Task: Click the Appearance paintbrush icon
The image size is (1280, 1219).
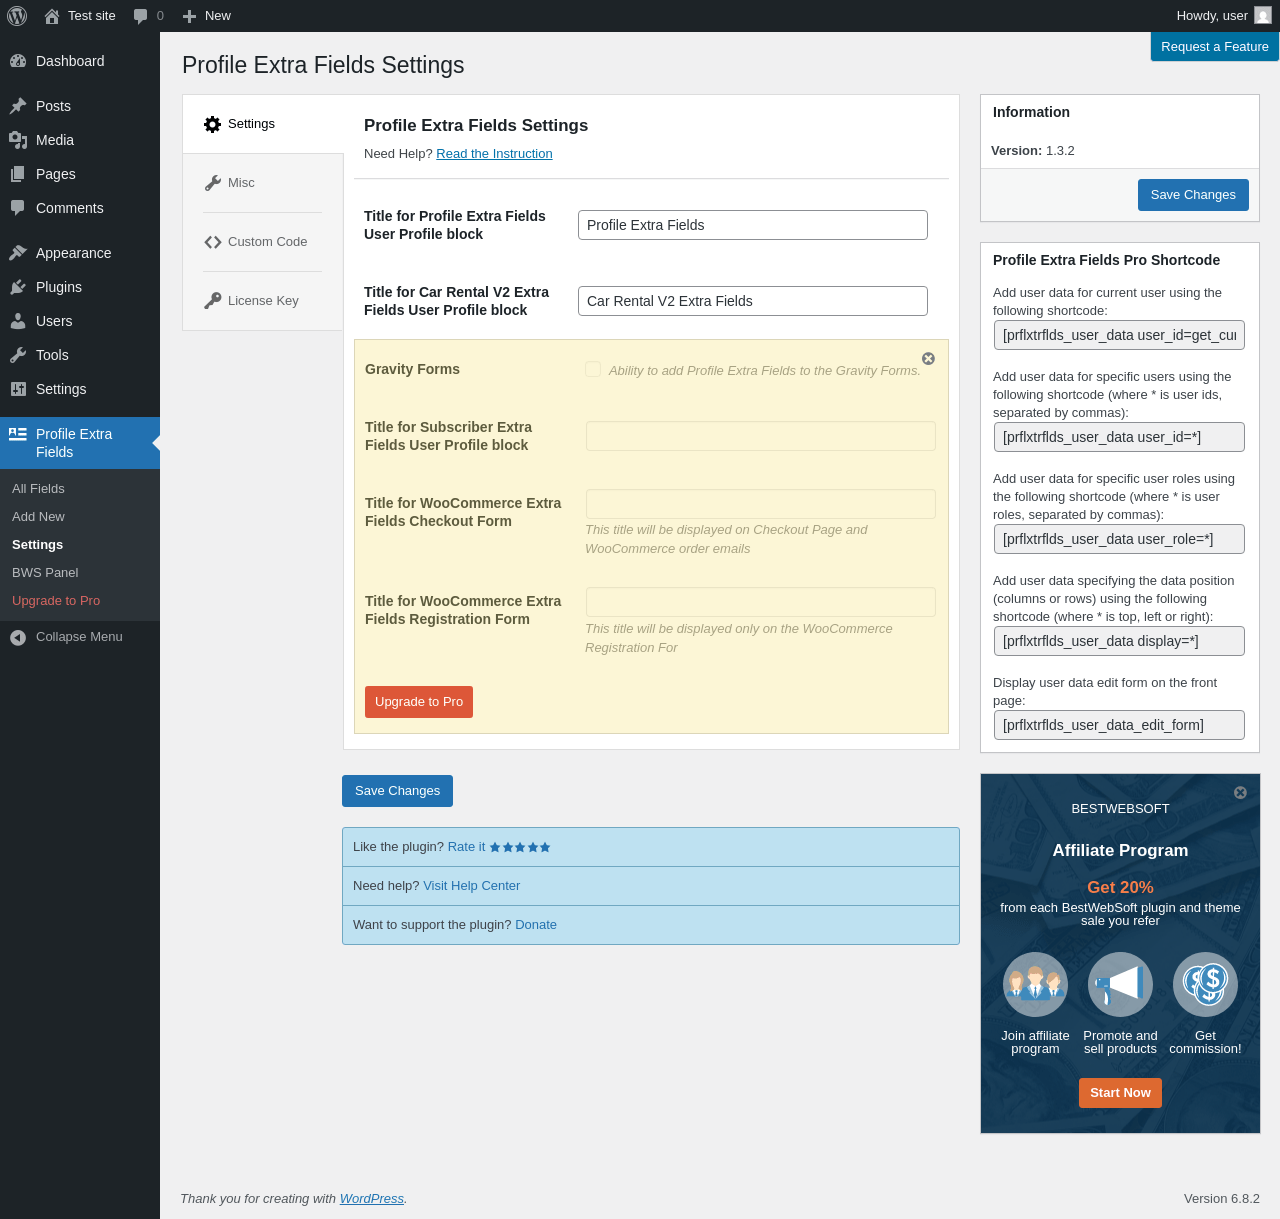Action: pos(18,253)
